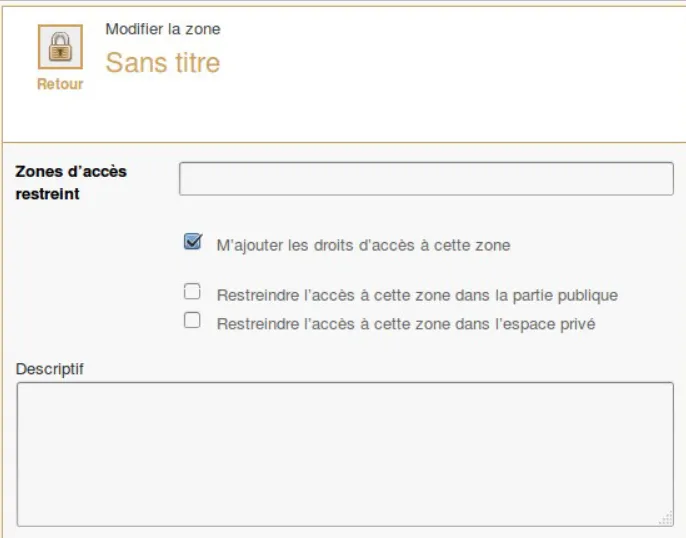This screenshot has height=538, width=686.
Task: Enable the partie publique restriction checkbox
Action: tap(192, 293)
